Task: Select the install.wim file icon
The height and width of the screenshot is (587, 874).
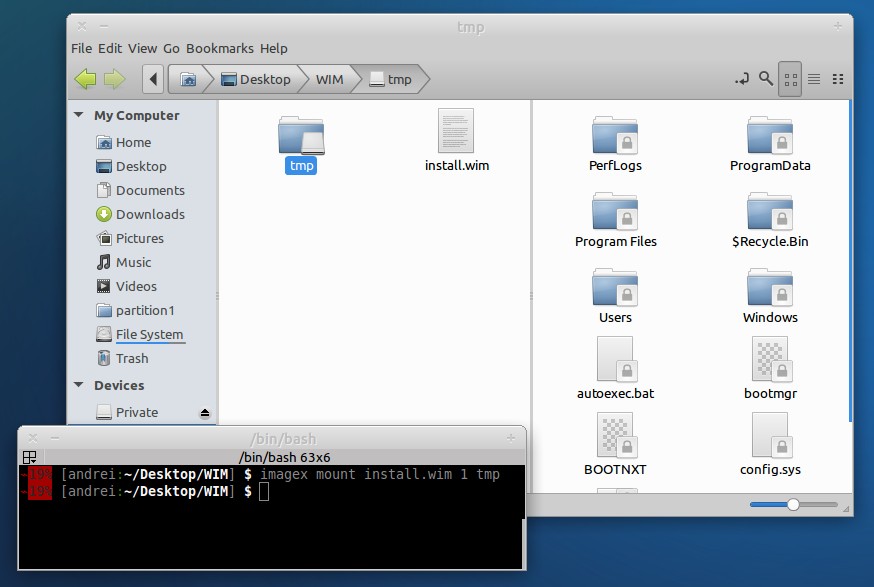Action: click(456, 130)
